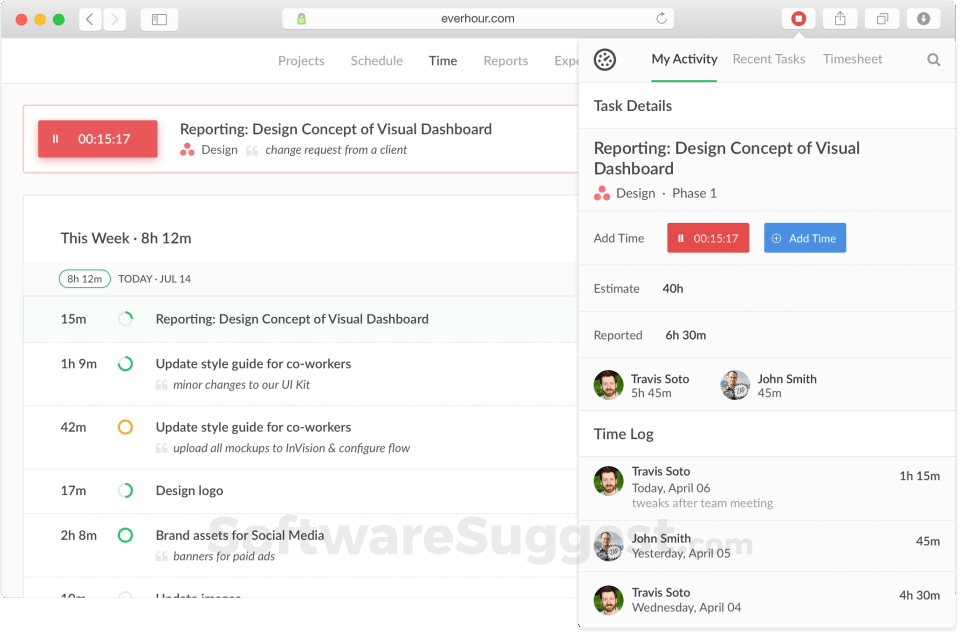
Task: Click Travis Soto's avatar on Today, April 06 log
Action: [x=609, y=480]
